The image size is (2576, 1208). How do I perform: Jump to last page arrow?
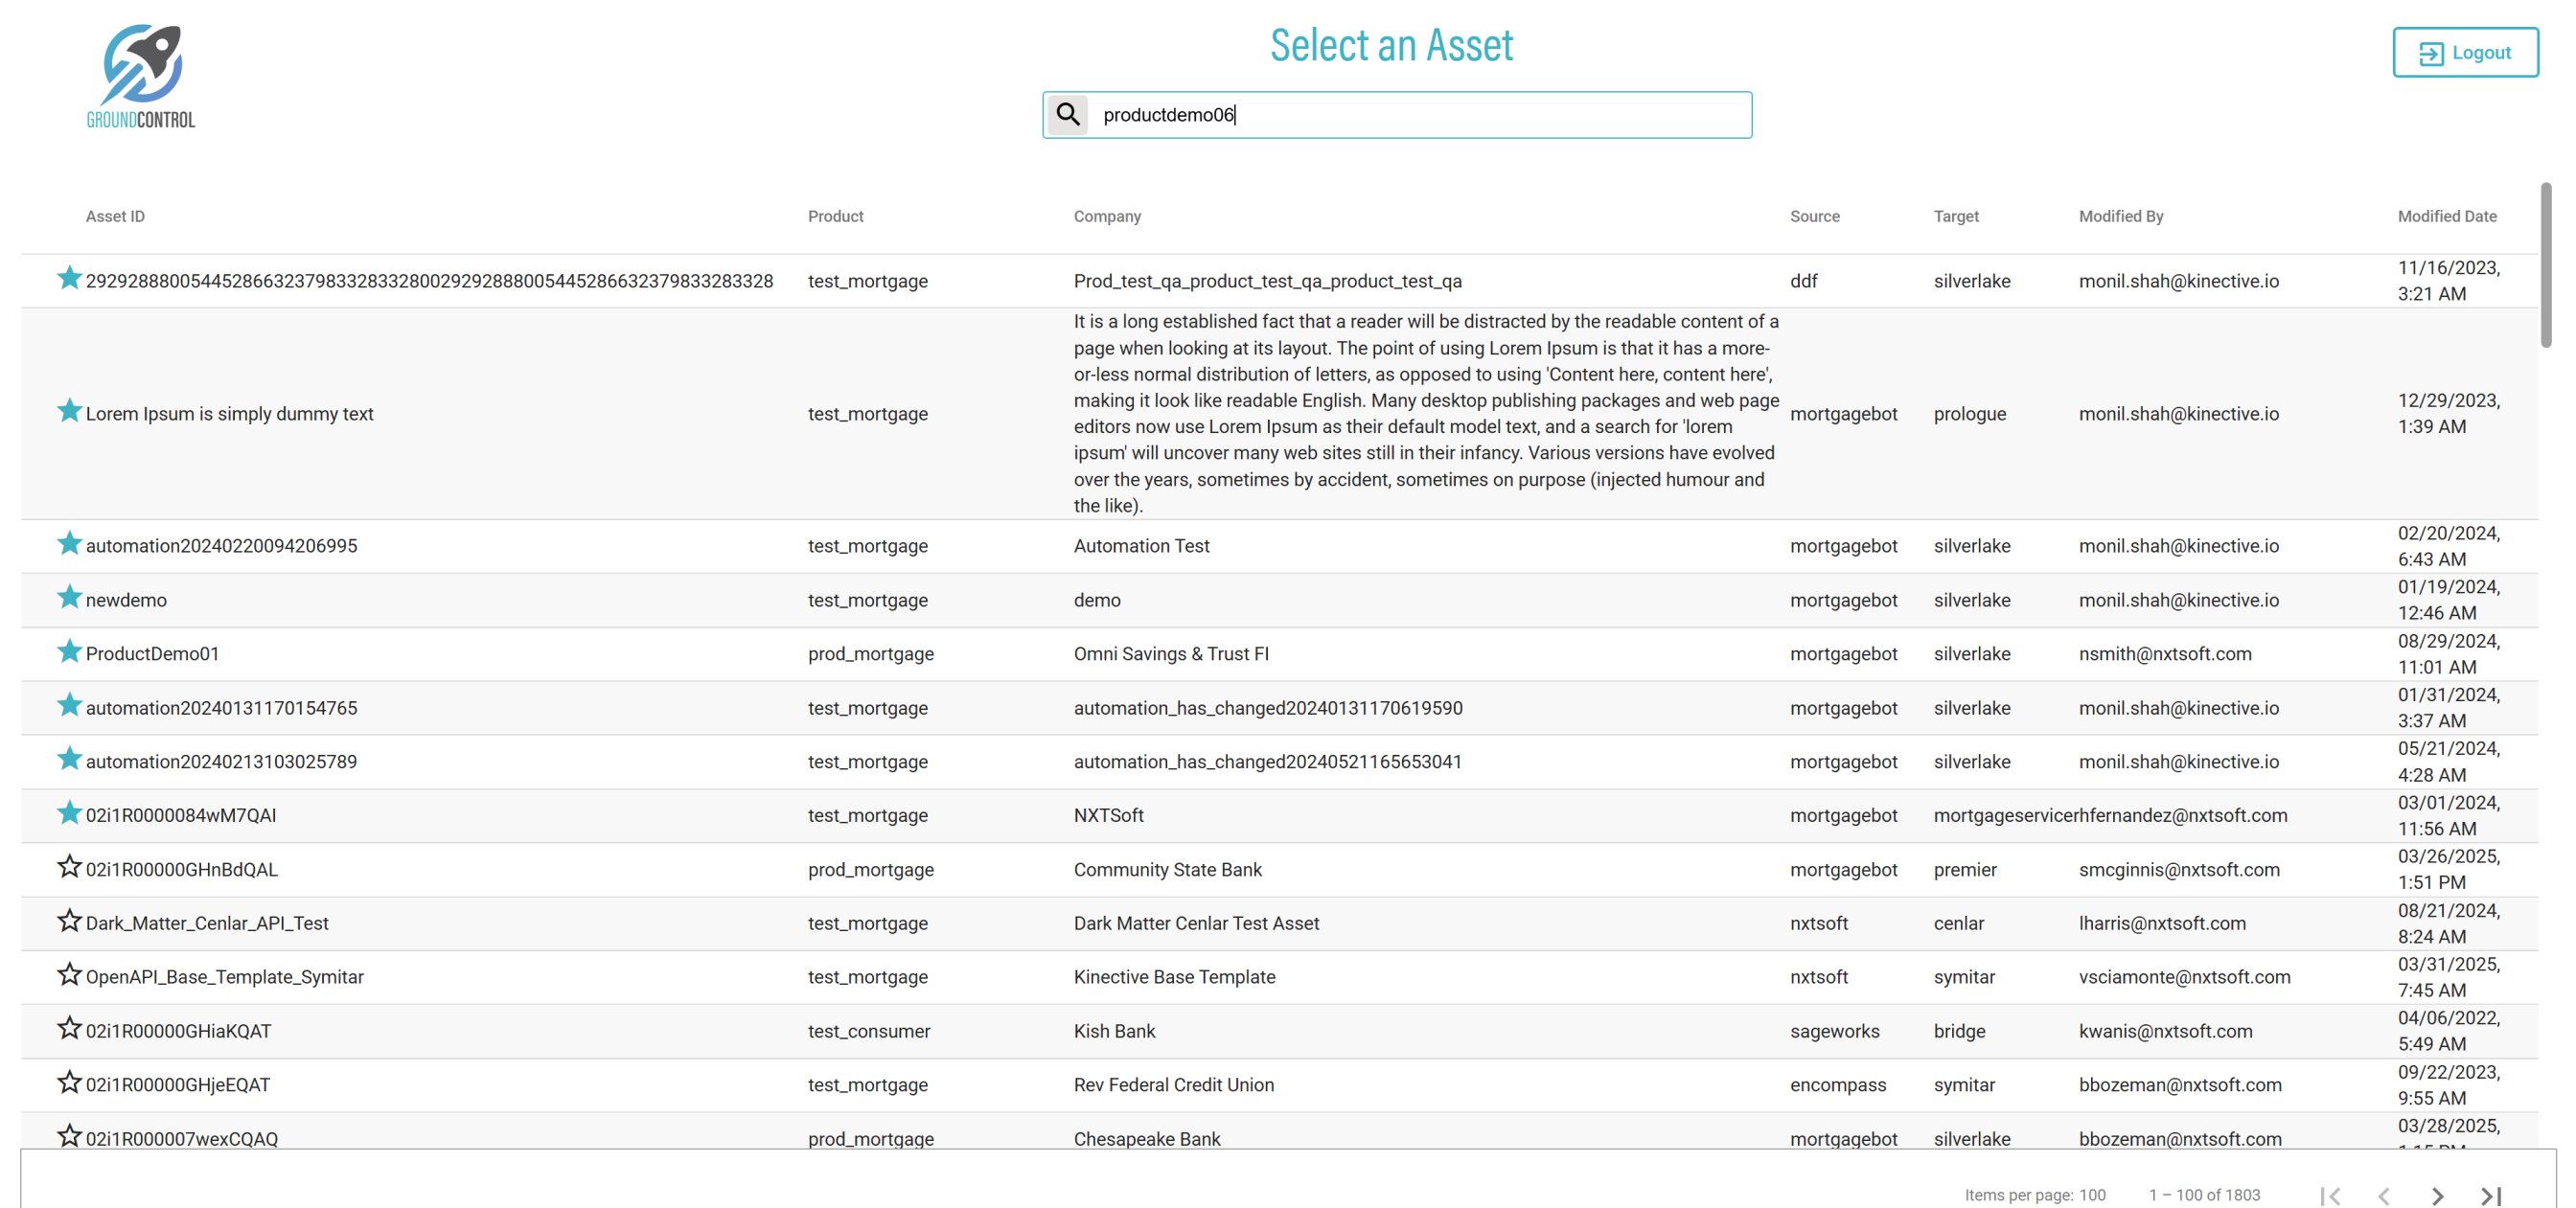pos(2491,1195)
